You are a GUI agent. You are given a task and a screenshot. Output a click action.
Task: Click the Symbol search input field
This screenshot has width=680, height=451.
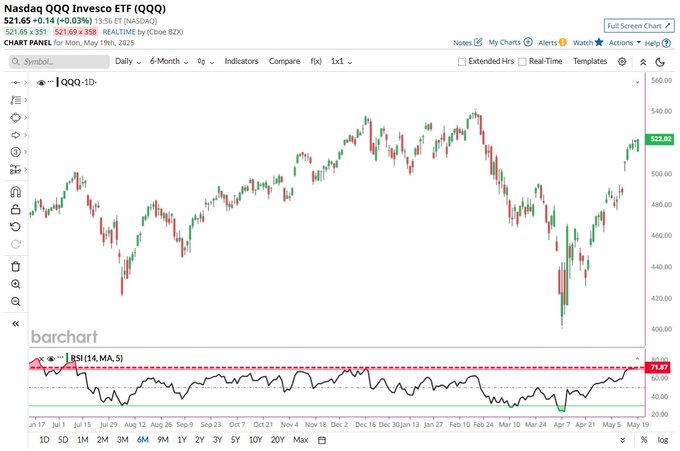click(x=59, y=62)
